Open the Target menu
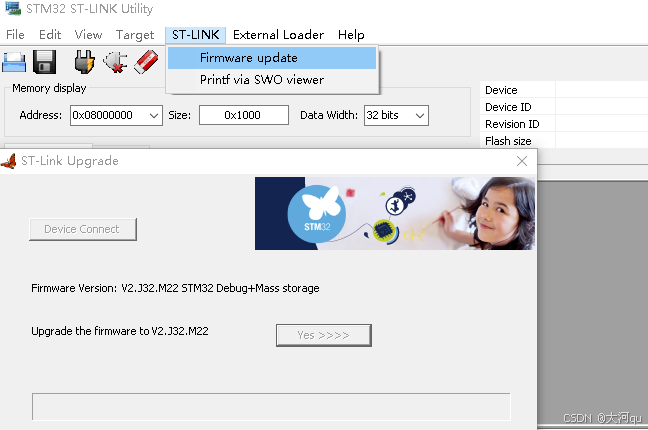Image resolution: width=648 pixels, height=430 pixels. (135, 35)
